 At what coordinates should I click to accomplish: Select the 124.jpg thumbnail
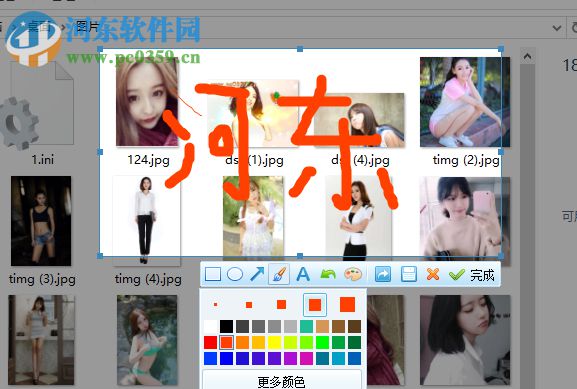(x=147, y=102)
